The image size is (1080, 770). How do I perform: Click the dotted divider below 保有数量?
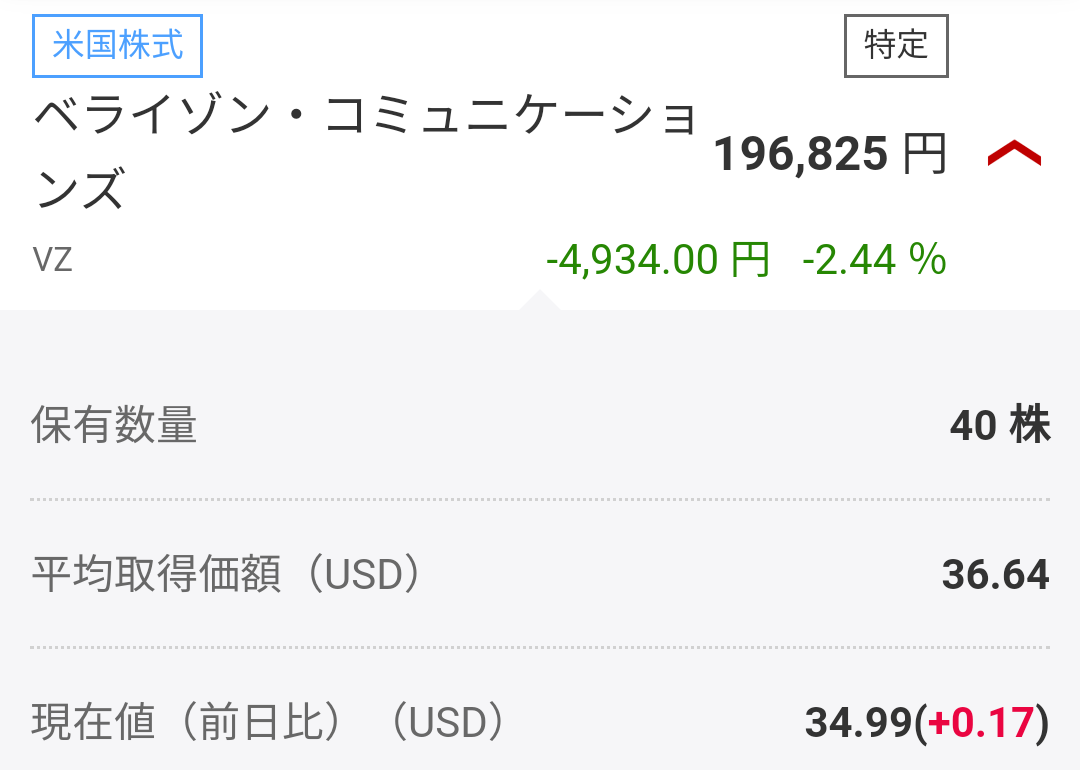tap(540, 499)
